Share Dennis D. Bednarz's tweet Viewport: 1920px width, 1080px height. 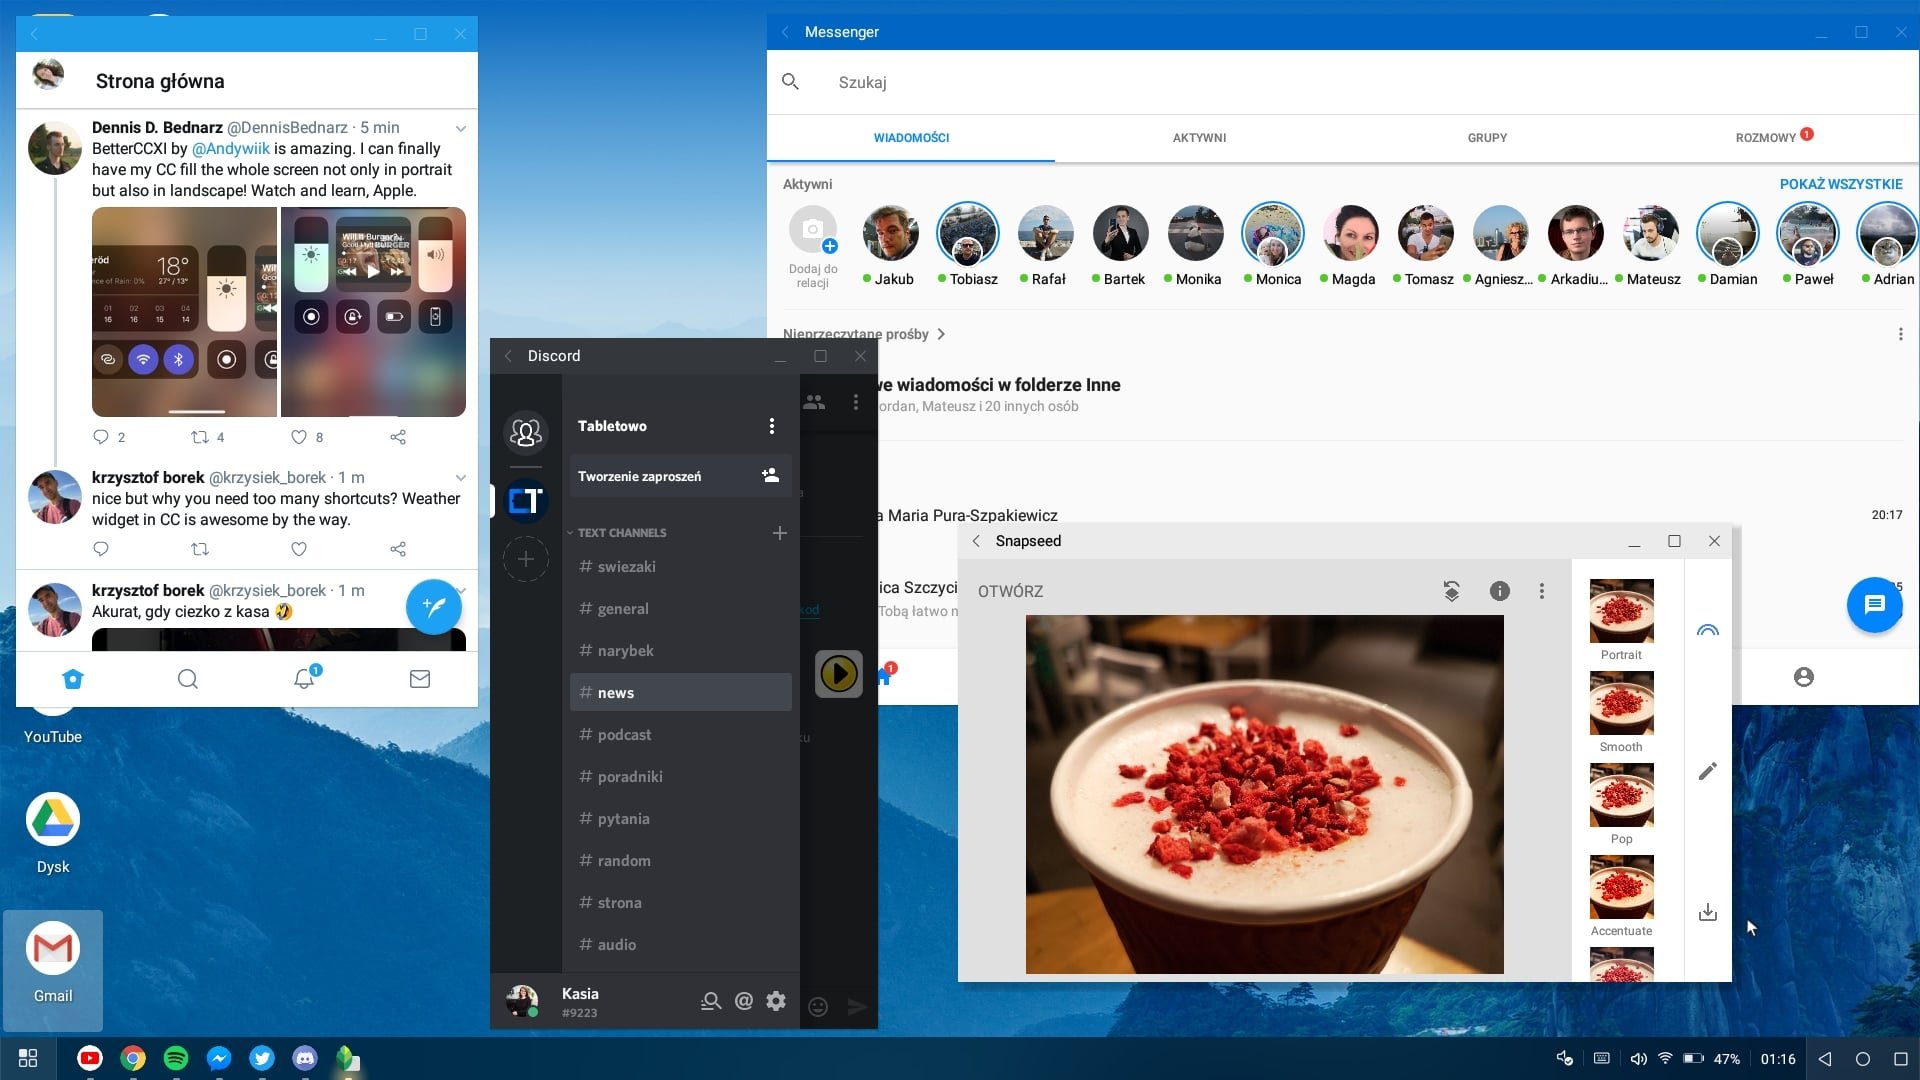[398, 437]
